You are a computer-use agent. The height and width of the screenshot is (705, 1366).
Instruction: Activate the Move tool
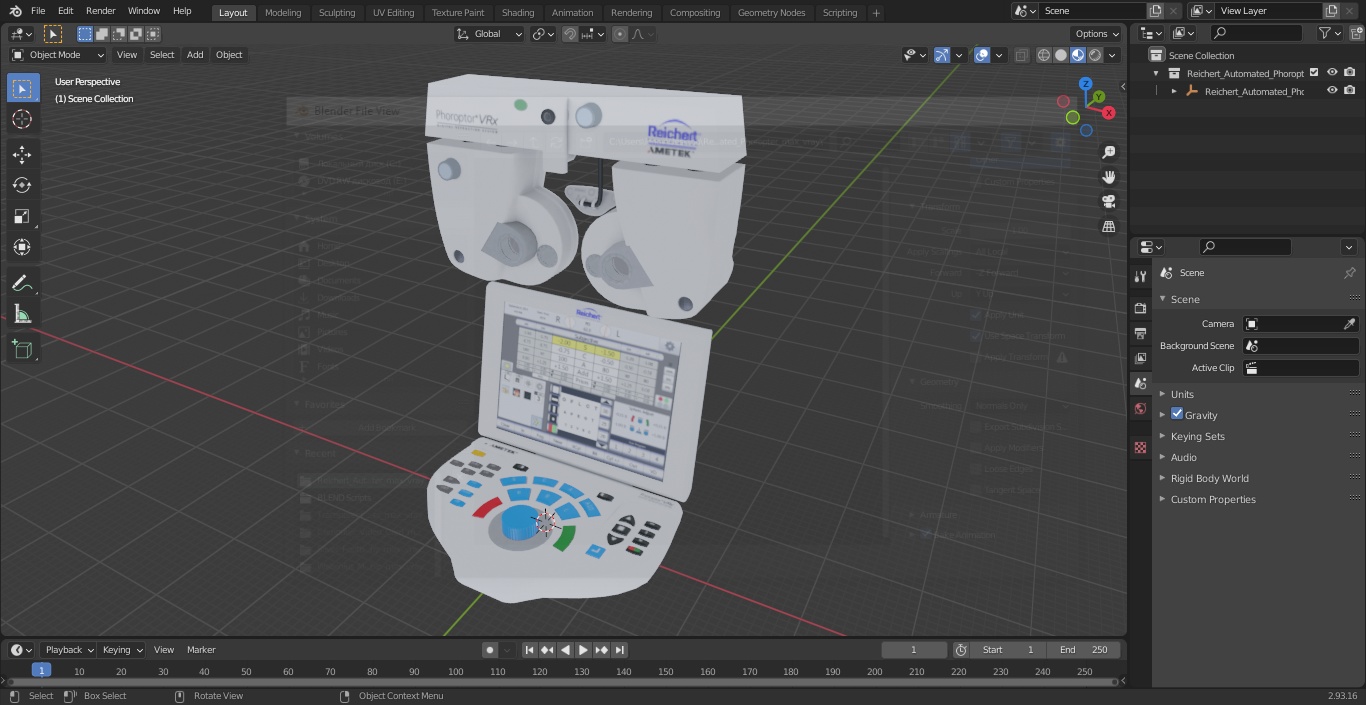pos(22,155)
